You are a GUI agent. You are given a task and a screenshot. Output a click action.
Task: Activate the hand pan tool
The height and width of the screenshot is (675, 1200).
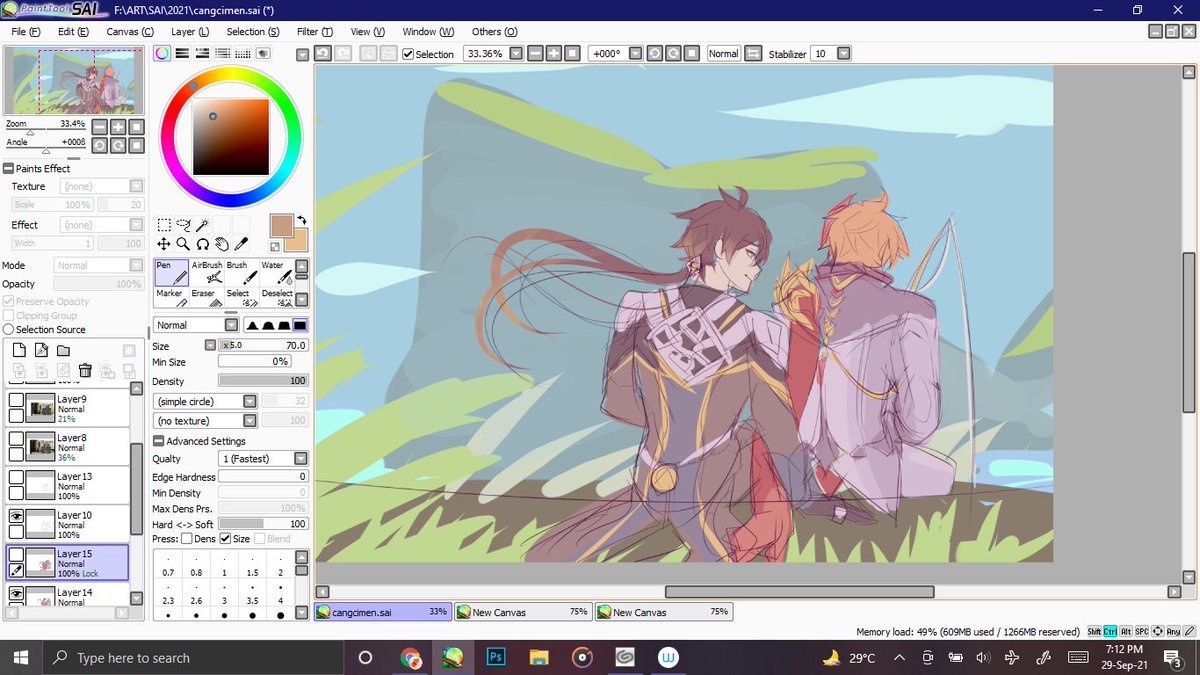pyautogui.click(x=221, y=244)
